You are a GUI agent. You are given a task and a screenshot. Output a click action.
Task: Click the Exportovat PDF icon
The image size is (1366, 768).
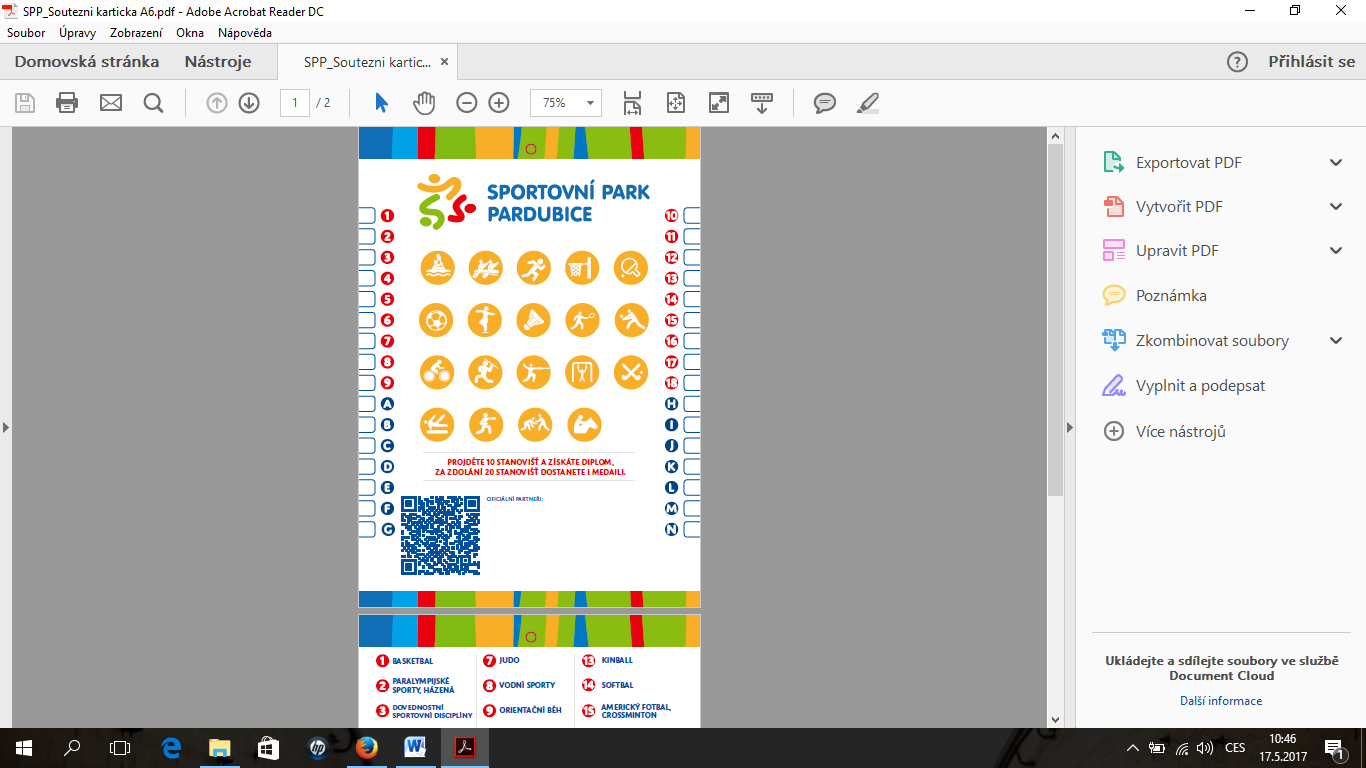tap(1114, 162)
